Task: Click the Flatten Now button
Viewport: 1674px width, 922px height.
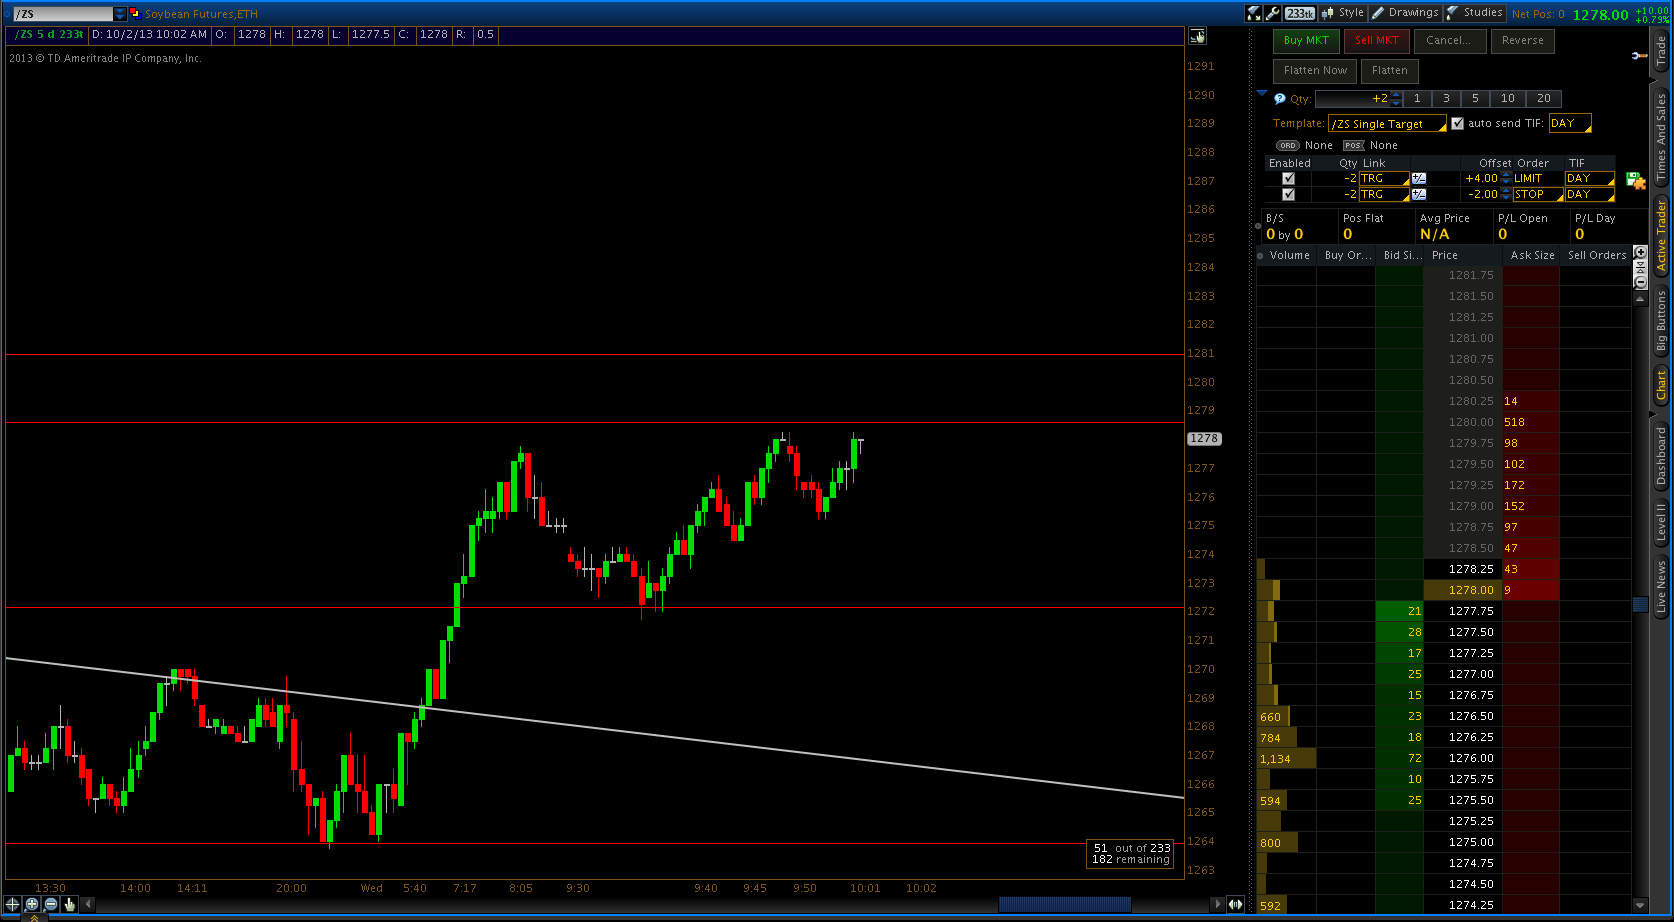Action: 1315,71
